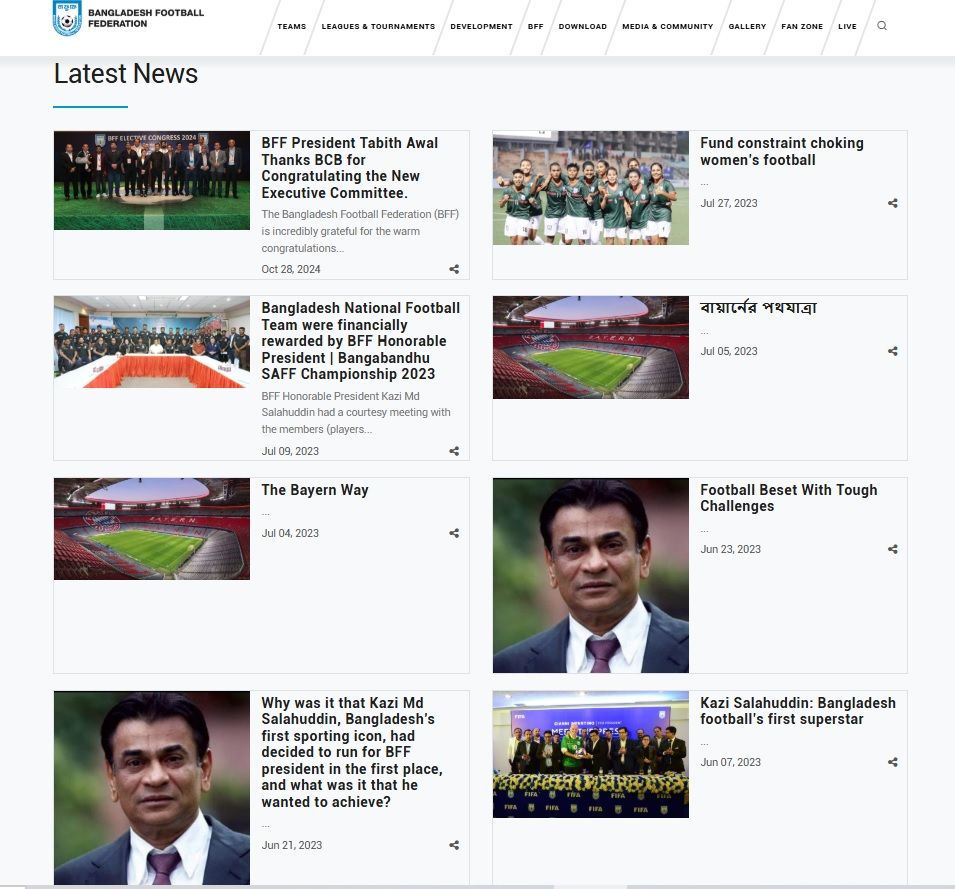Expand Leagues & Tournaments menu
Image resolution: width=955 pixels, height=889 pixels.
pyautogui.click(x=378, y=27)
